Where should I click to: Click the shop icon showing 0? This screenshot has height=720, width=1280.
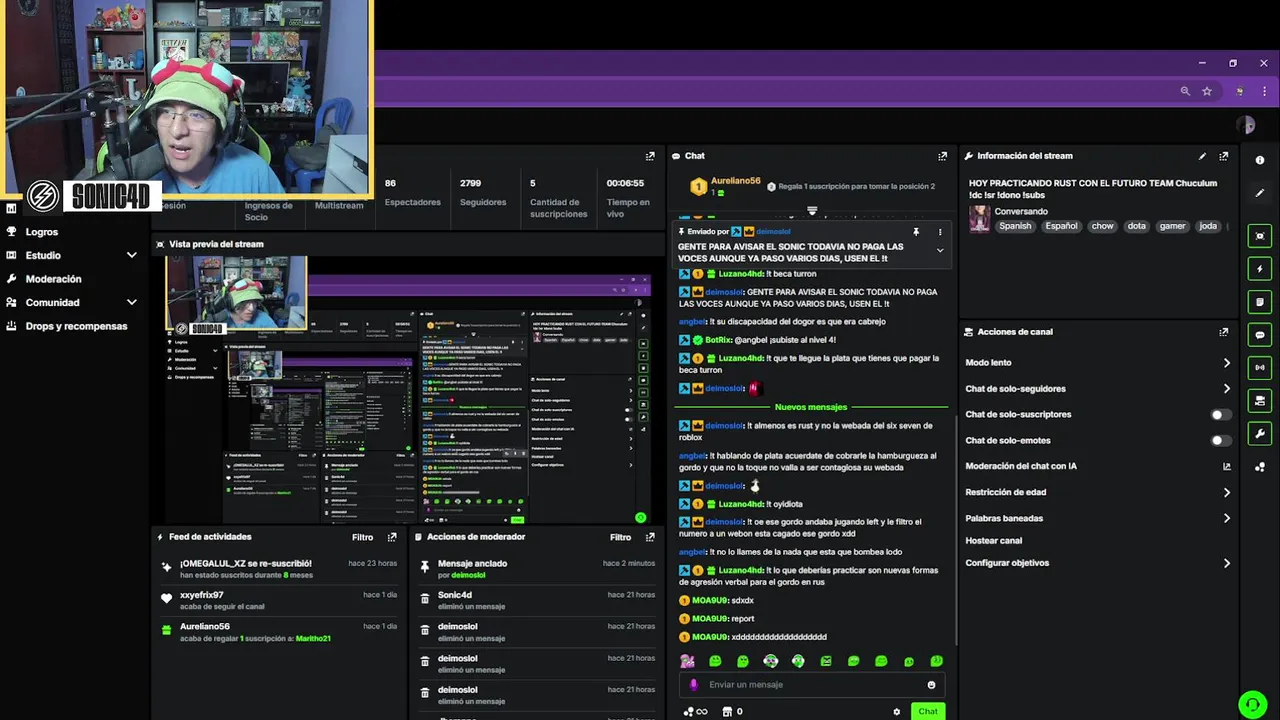tap(732, 712)
